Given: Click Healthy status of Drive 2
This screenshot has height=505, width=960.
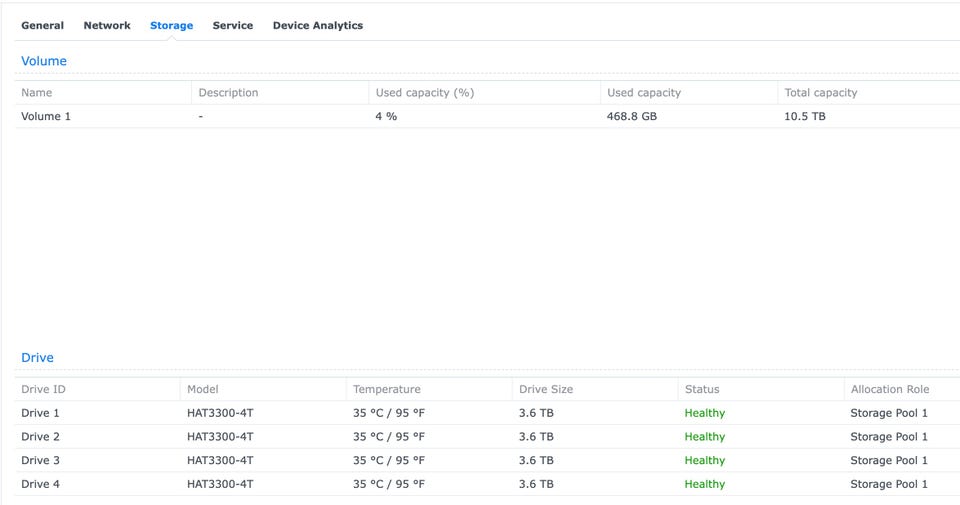Looking at the screenshot, I should click(704, 437).
